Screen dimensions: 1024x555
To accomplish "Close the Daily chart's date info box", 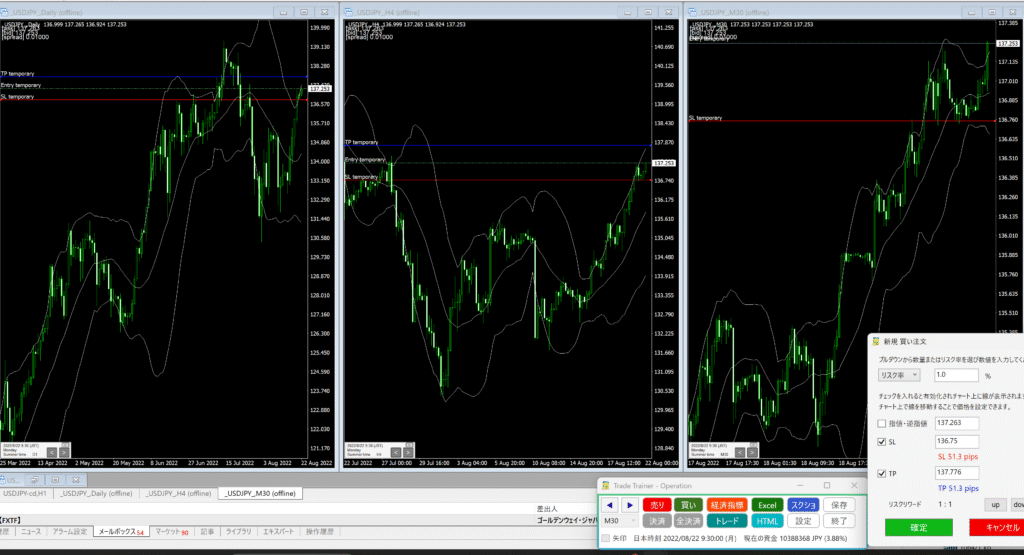I will [x=65, y=445].
